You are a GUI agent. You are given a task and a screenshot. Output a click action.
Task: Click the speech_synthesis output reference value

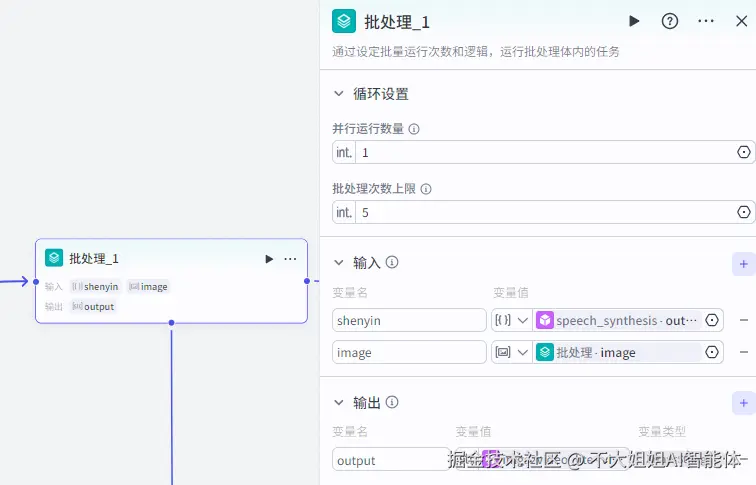[617, 321]
